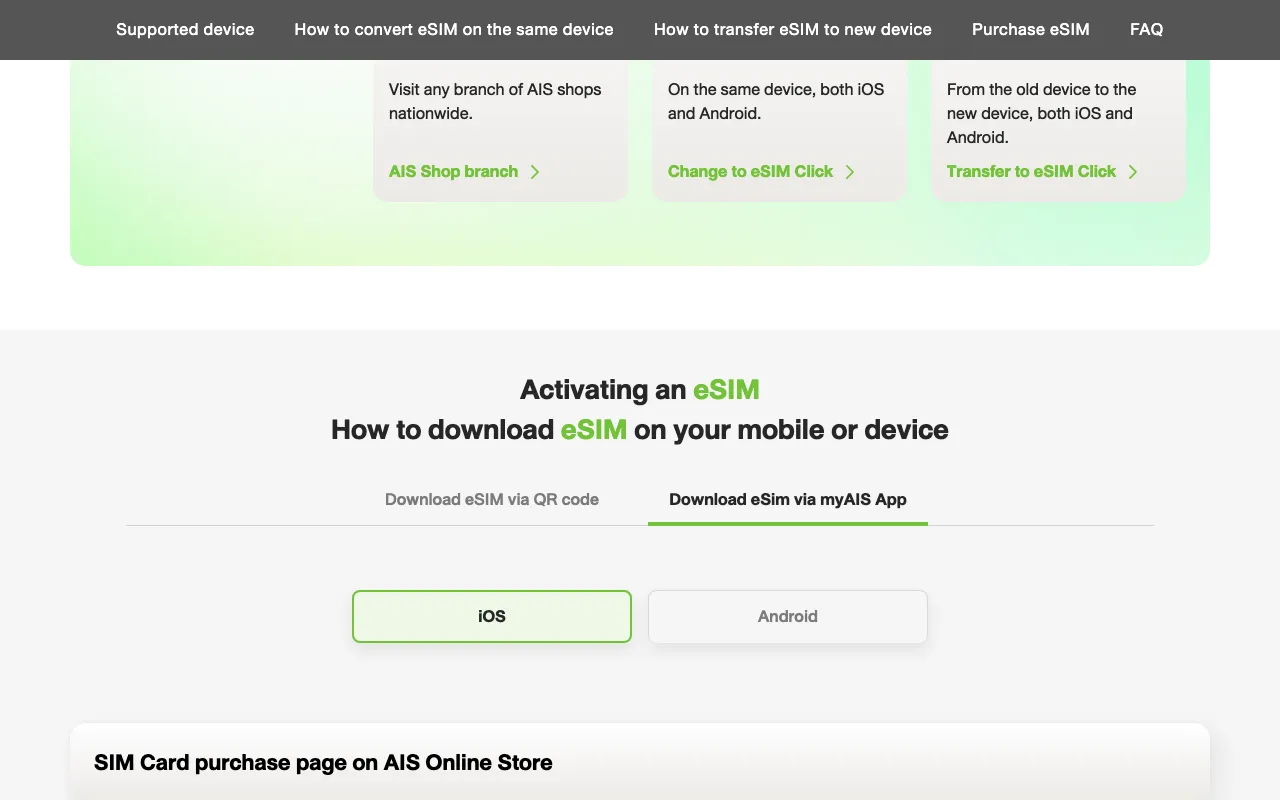Click the chevron beside Change to eSIM Click

[x=850, y=171]
